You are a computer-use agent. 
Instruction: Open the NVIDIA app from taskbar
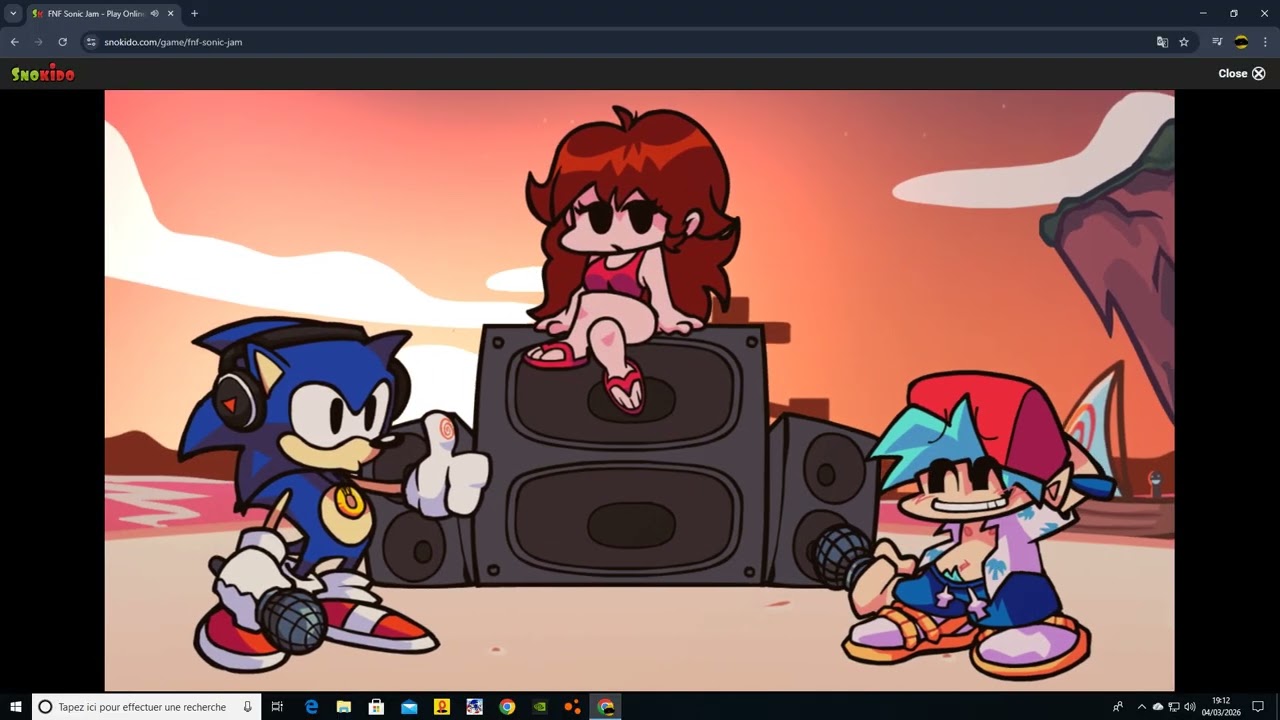540,707
